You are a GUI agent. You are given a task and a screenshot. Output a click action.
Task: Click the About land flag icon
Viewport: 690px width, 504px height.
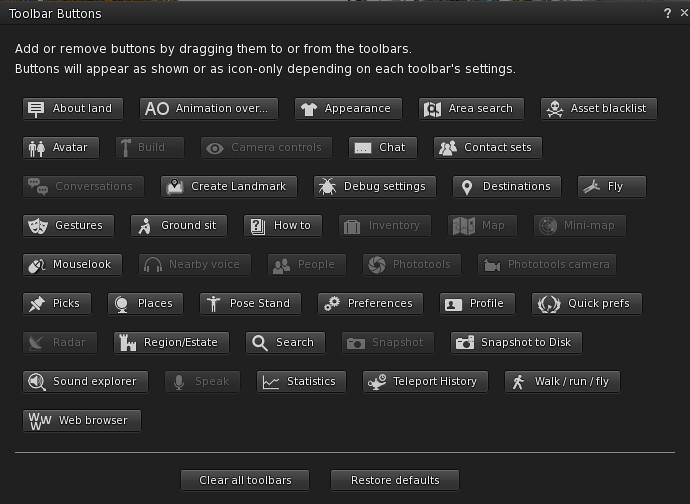37,109
